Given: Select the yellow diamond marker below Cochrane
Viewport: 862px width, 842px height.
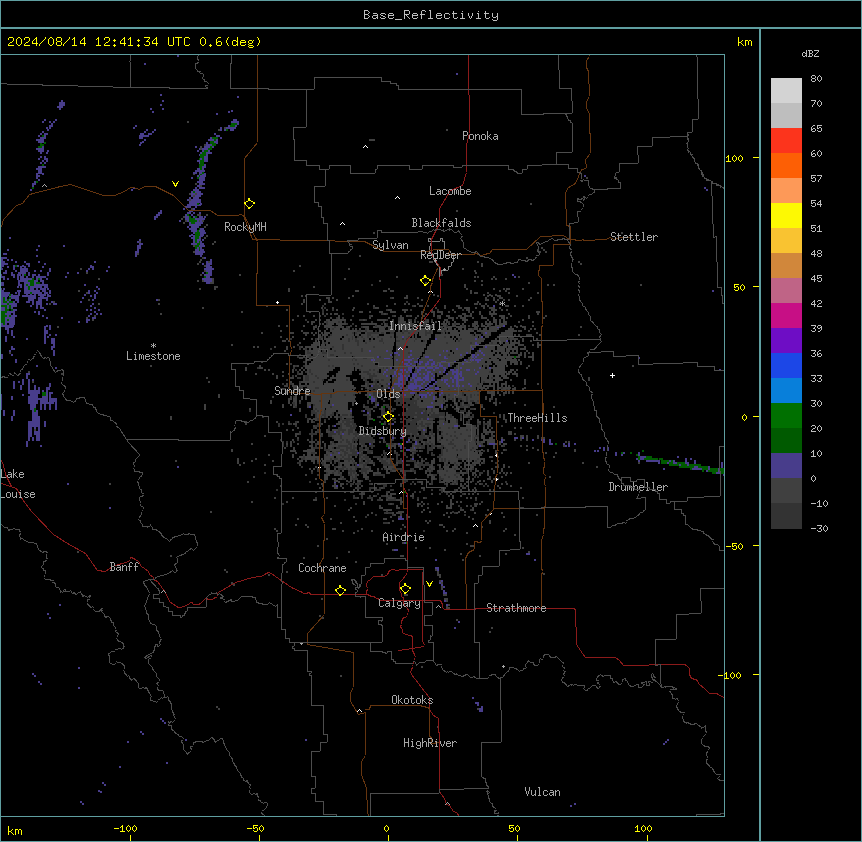Looking at the screenshot, I should (x=340, y=590).
